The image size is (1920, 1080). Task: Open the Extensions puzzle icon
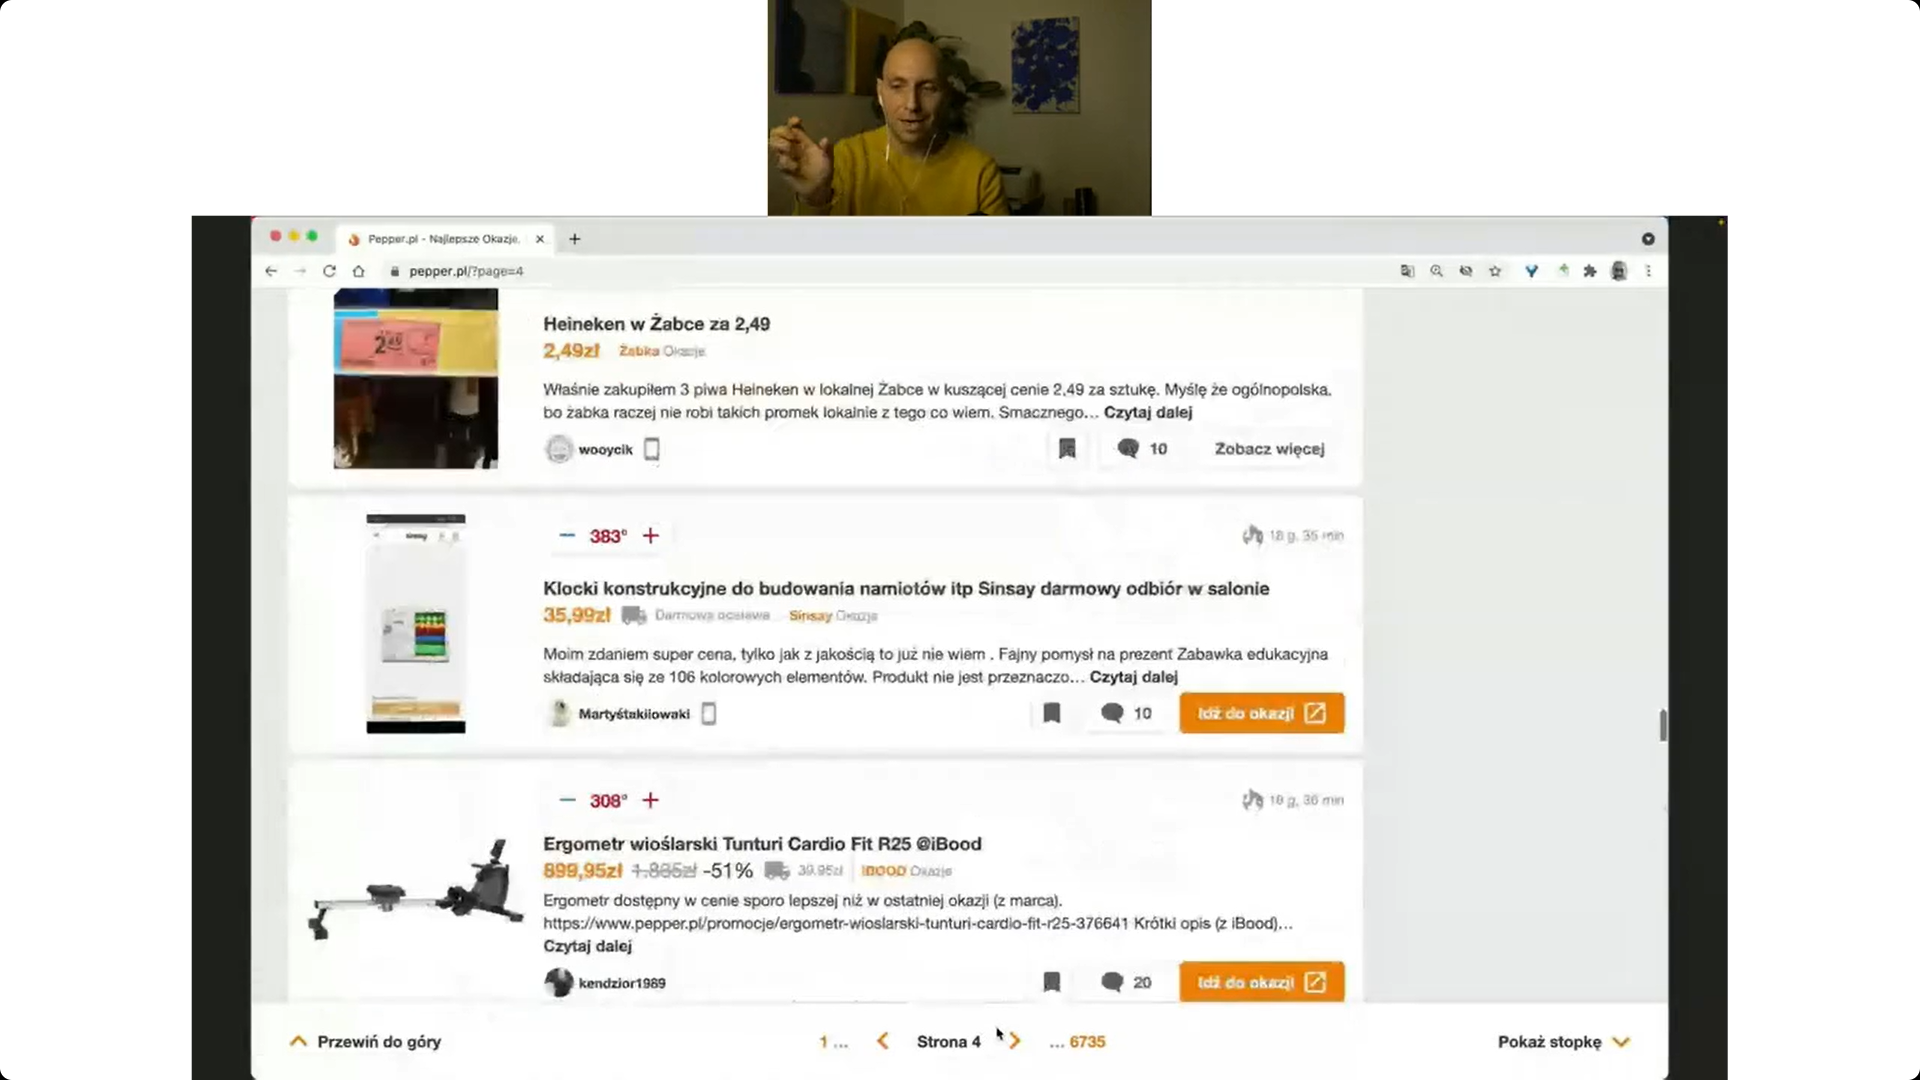tap(1590, 271)
